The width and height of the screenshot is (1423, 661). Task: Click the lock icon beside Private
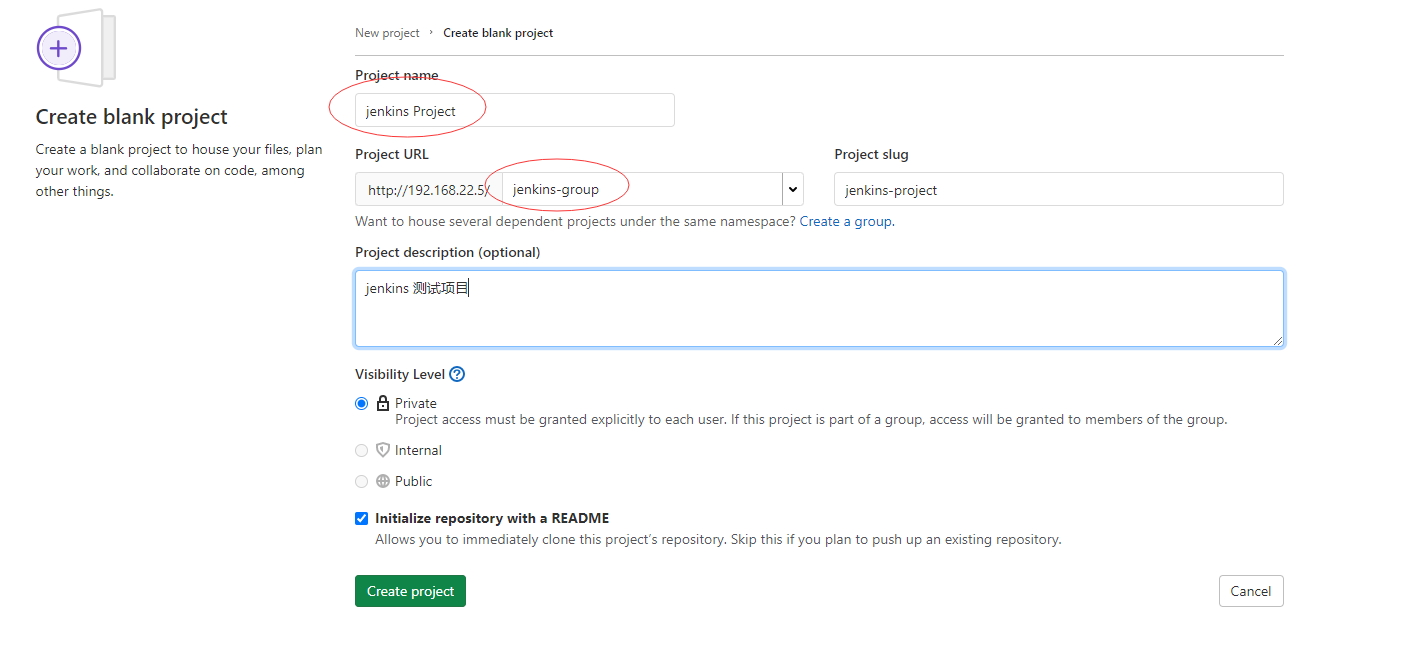383,403
